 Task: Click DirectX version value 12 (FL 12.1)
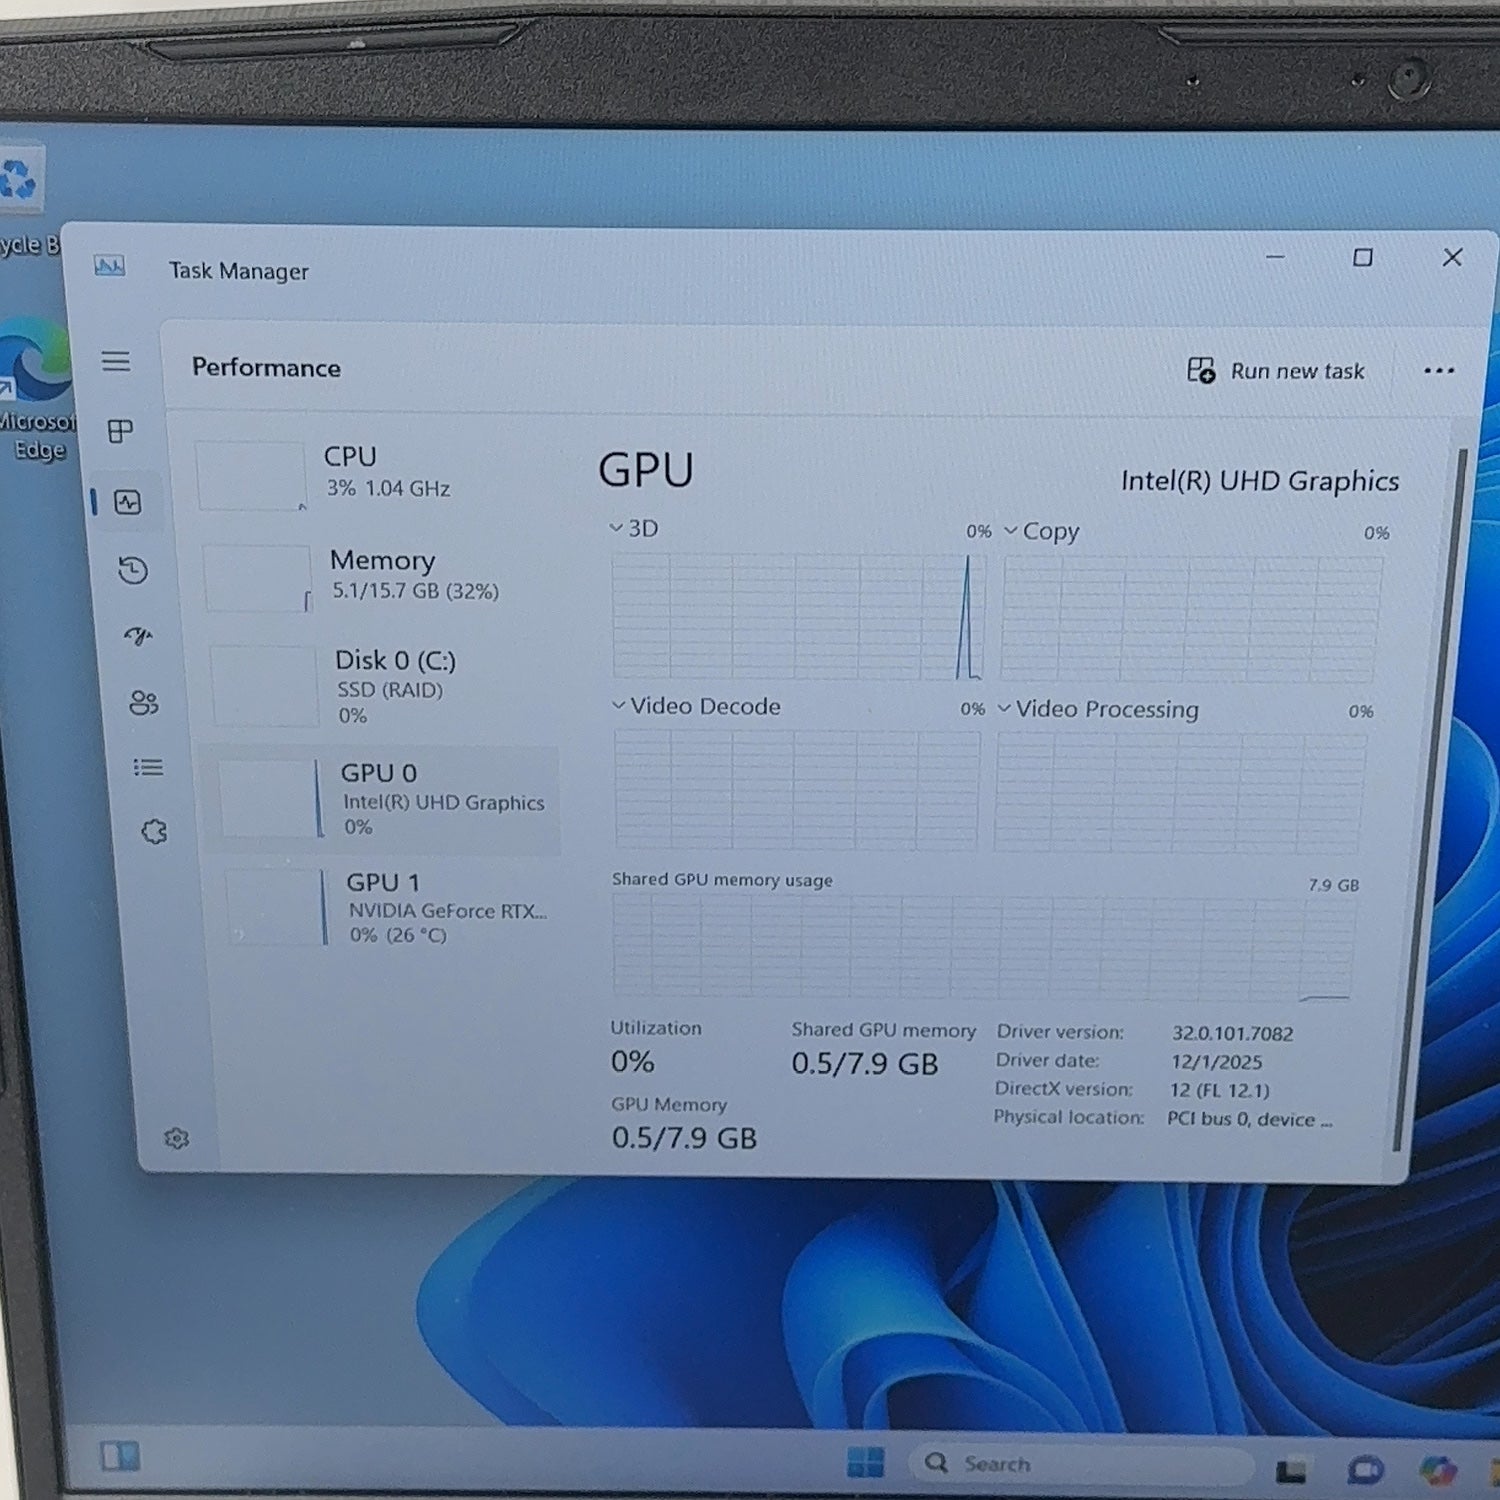click(x=1219, y=1090)
